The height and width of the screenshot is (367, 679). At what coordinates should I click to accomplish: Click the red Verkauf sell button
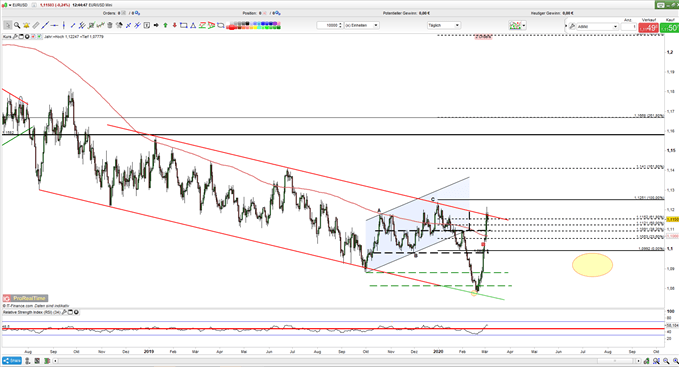click(649, 28)
